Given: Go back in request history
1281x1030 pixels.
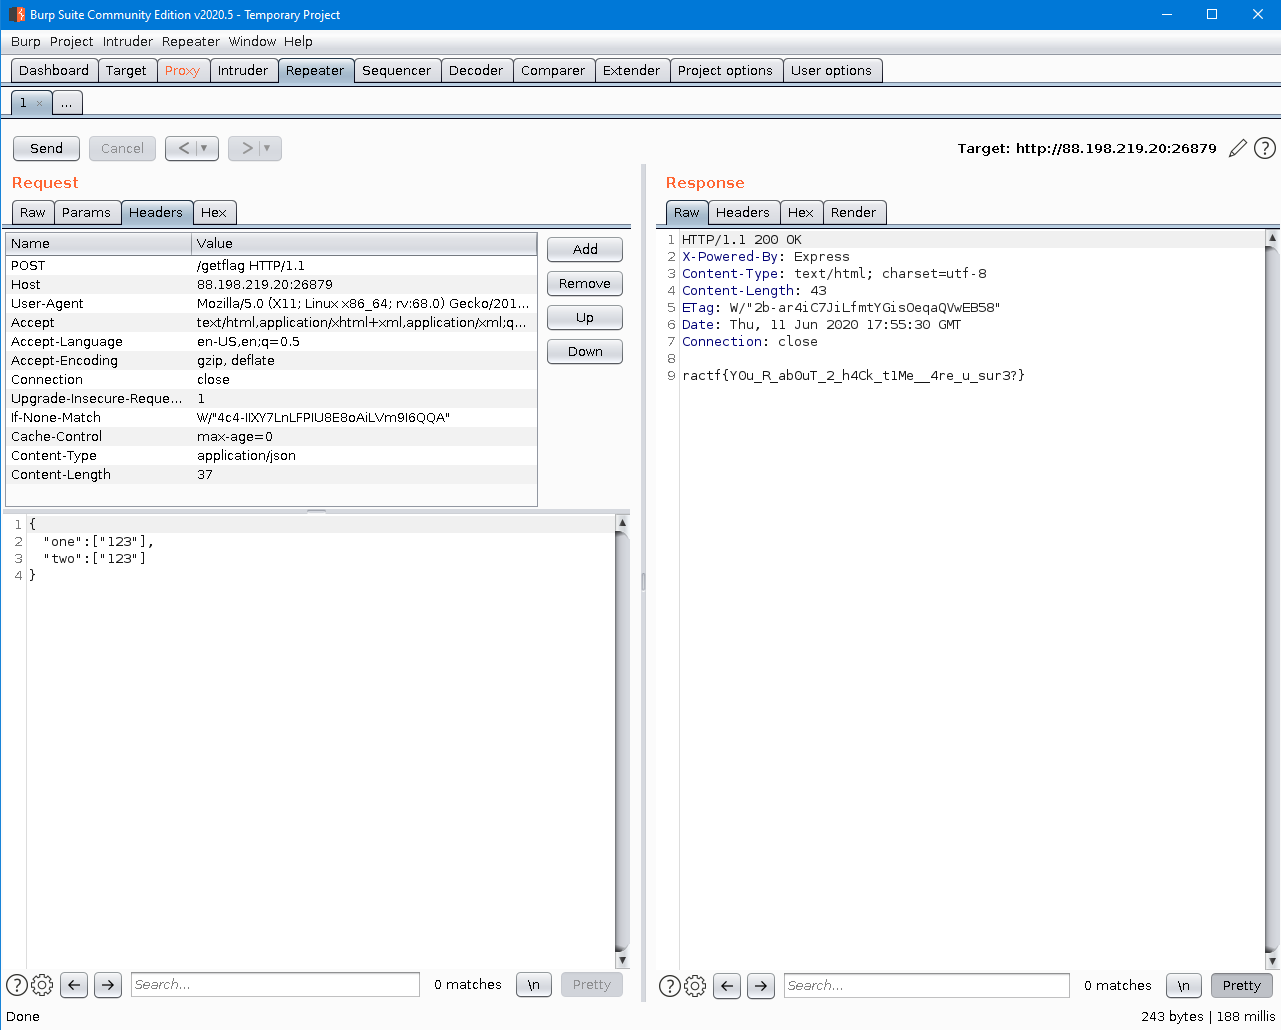Looking at the screenshot, I should pos(182,148).
